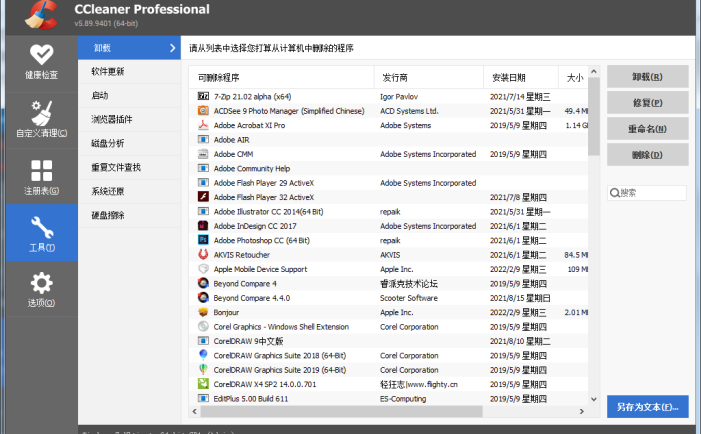
Task: Open the Health Check heart icon section
Action: point(42,63)
